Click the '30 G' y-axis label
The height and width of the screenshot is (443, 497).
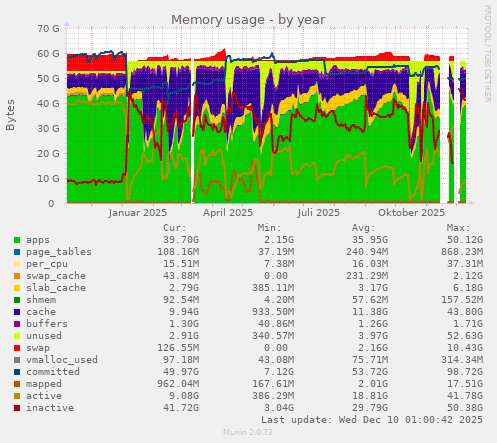(48, 129)
